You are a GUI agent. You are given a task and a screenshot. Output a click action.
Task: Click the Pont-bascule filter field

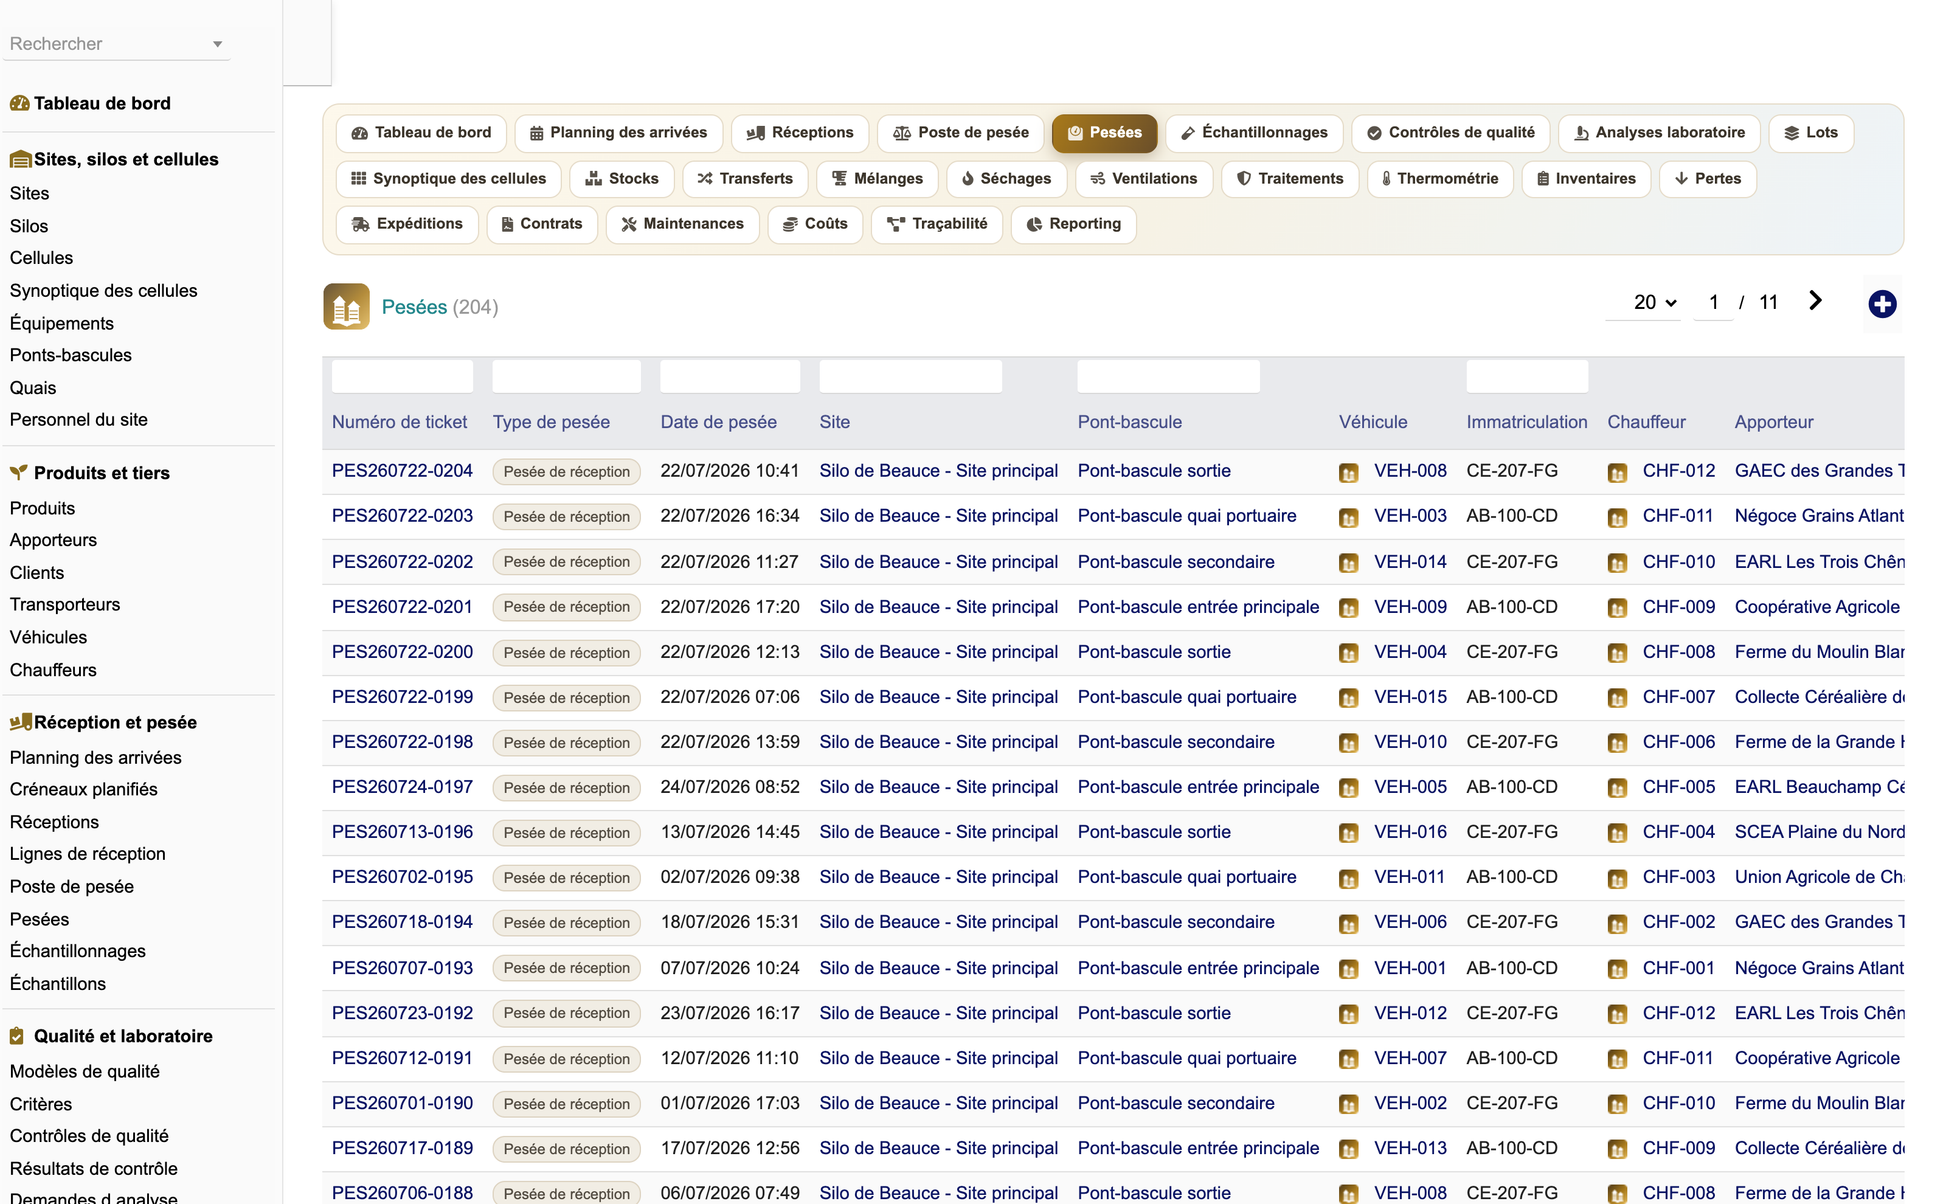pos(1168,376)
